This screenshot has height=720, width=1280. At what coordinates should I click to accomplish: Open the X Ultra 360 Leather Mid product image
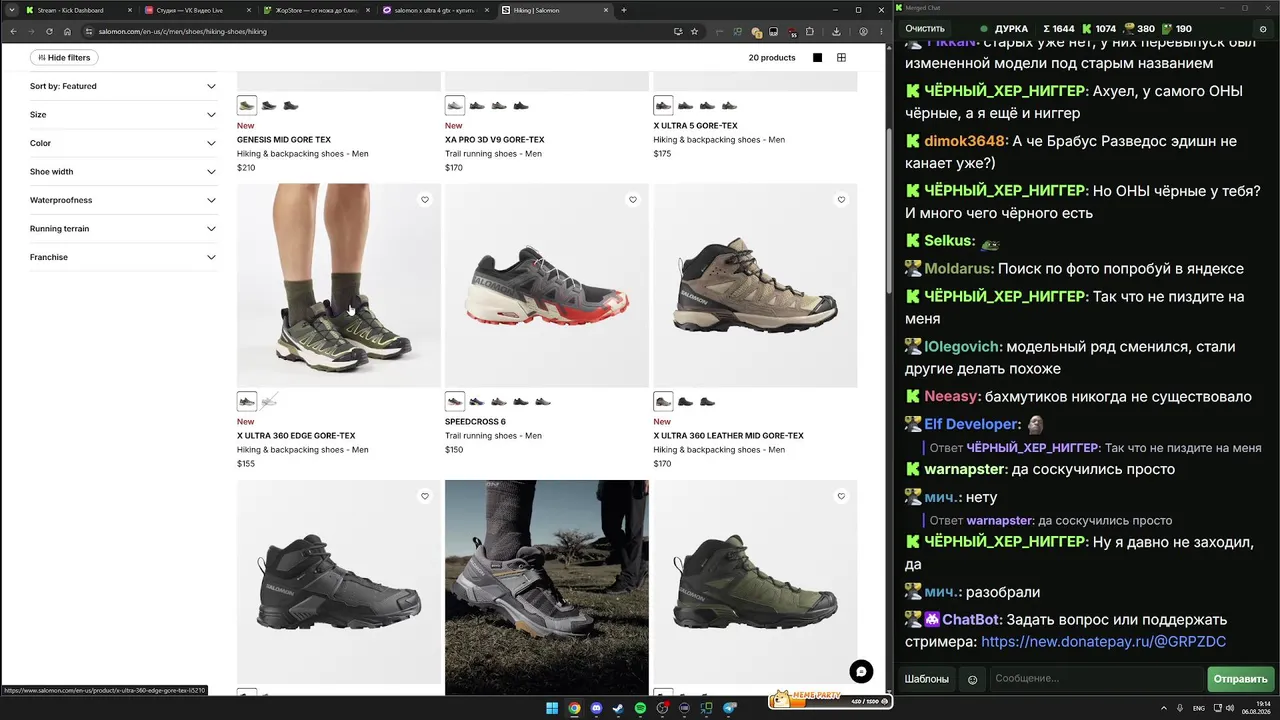point(755,285)
